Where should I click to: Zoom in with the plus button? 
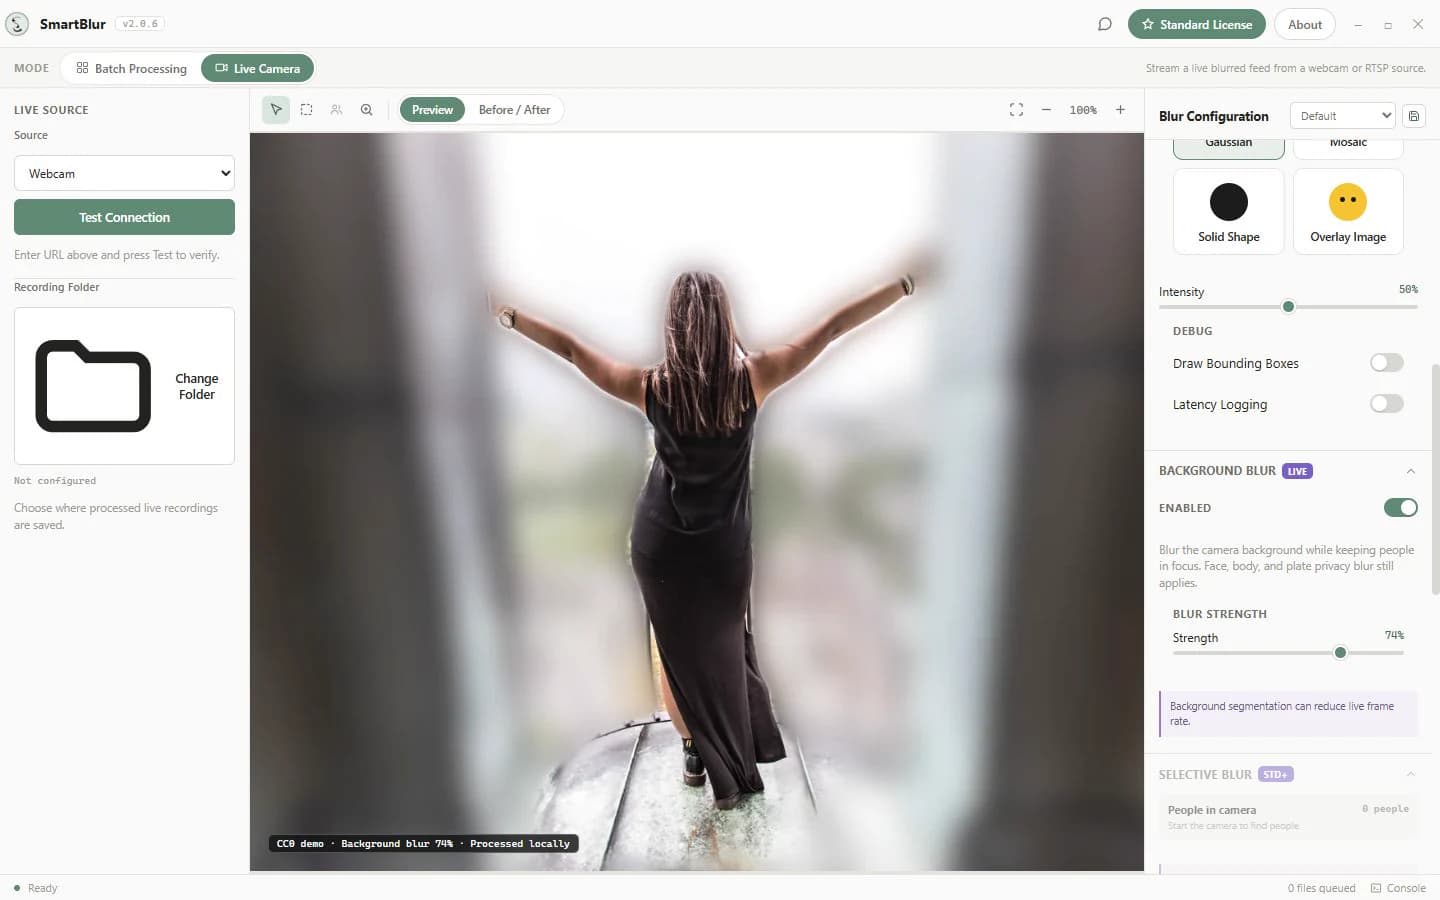[1120, 110]
